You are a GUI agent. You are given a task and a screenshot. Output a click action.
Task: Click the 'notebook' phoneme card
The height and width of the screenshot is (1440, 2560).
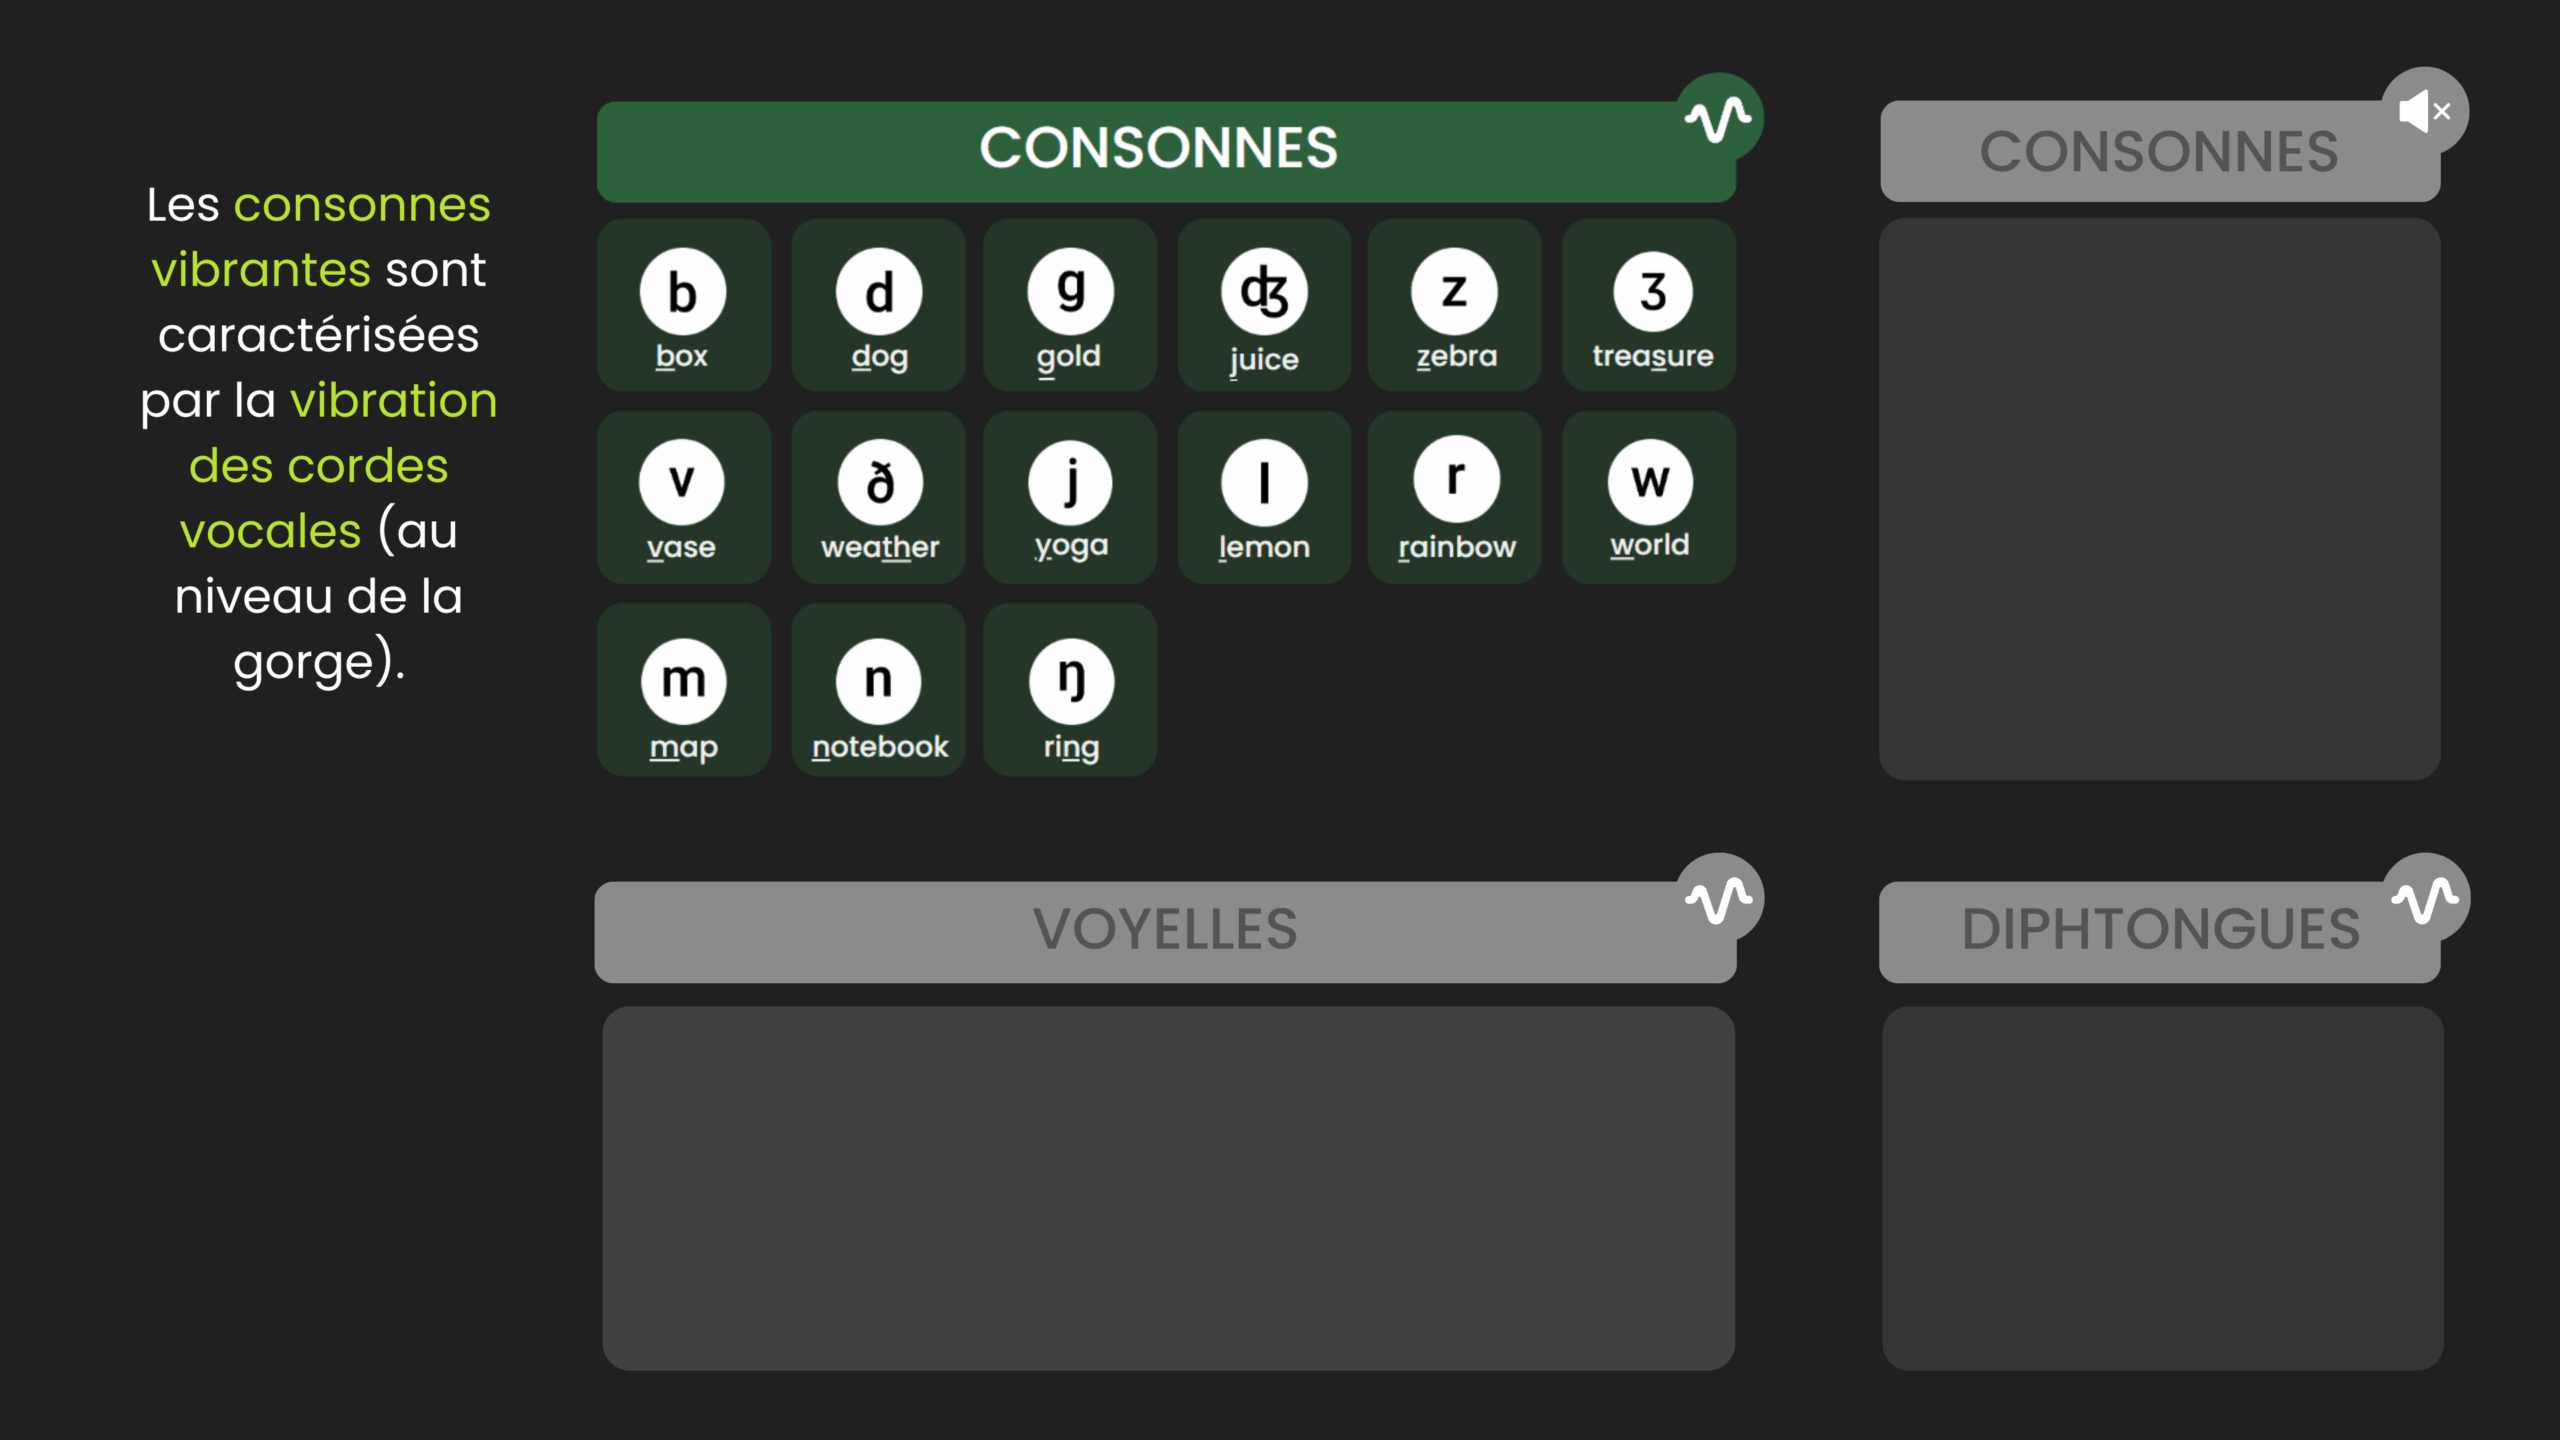point(878,689)
